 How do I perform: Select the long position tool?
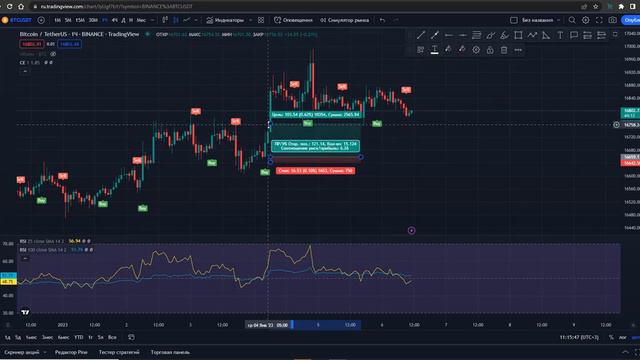click(587, 36)
